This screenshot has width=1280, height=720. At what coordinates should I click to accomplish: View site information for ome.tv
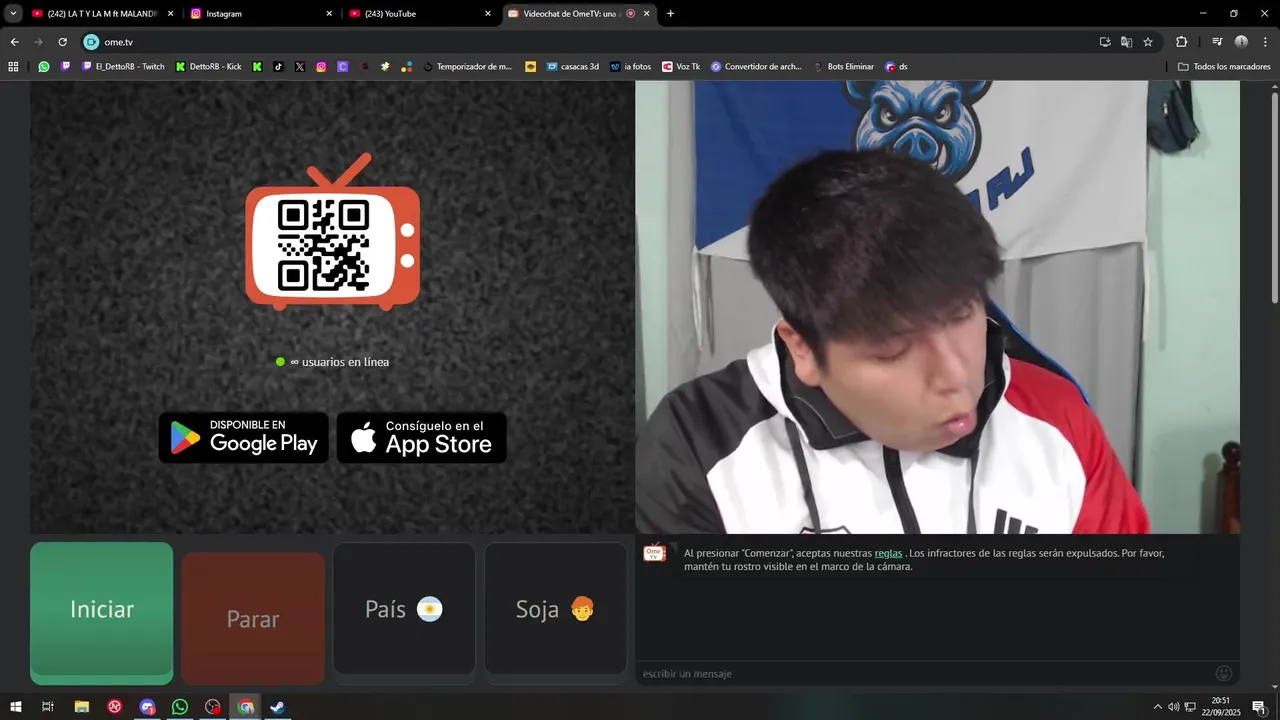[x=91, y=42]
